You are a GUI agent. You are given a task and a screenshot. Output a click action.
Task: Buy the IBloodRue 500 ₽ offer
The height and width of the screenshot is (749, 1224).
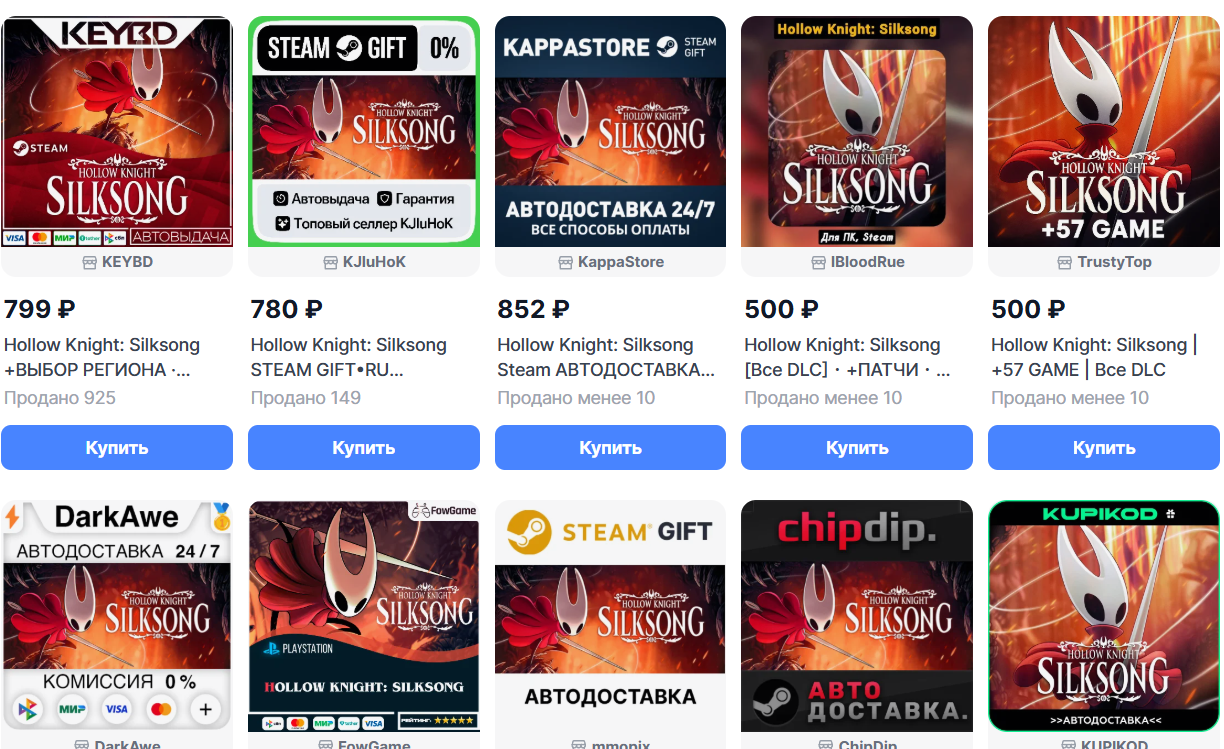[x=857, y=447]
